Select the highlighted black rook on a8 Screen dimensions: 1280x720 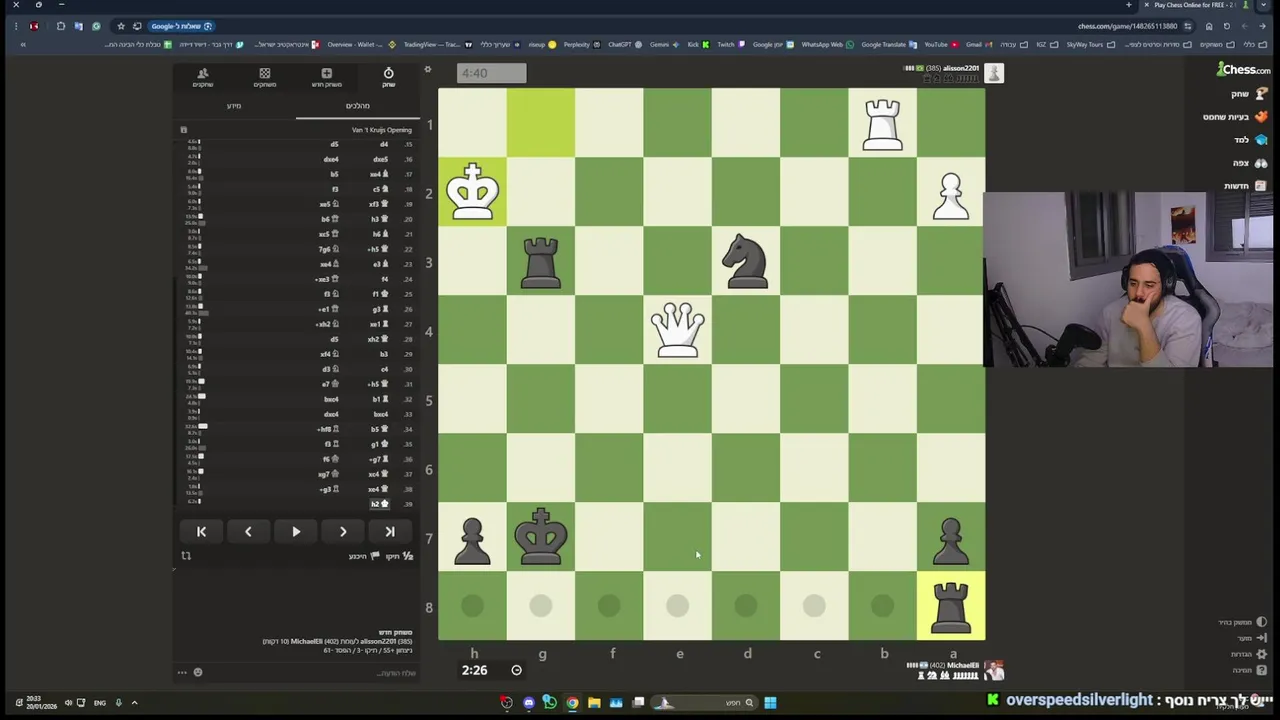point(951,606)
